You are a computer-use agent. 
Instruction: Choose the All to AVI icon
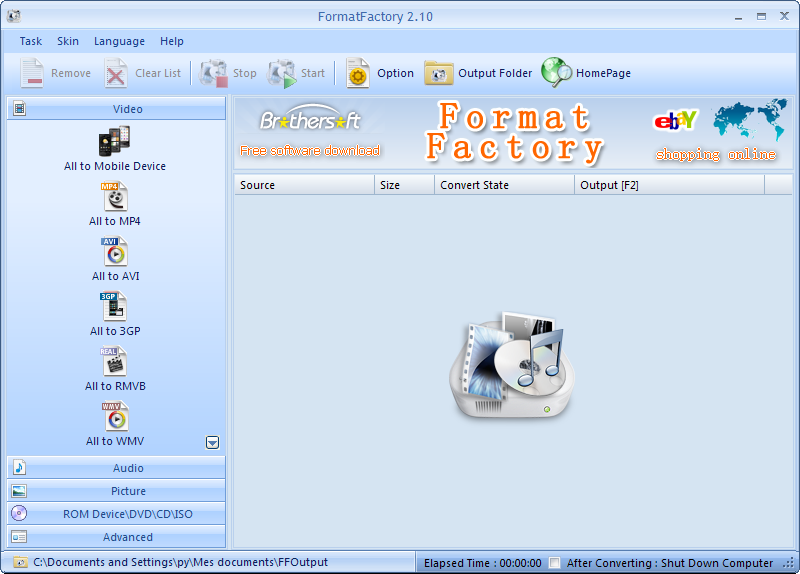114,253
